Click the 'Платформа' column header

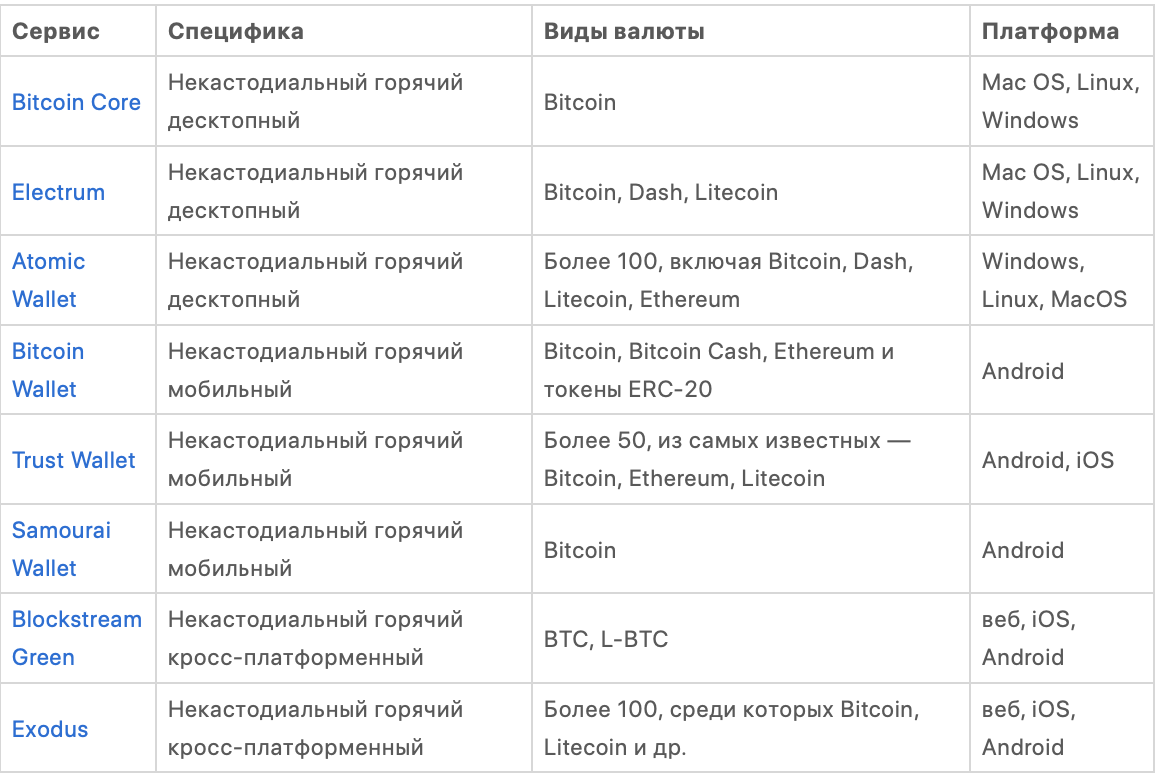pyautogui.click(x=1050, y=31)
